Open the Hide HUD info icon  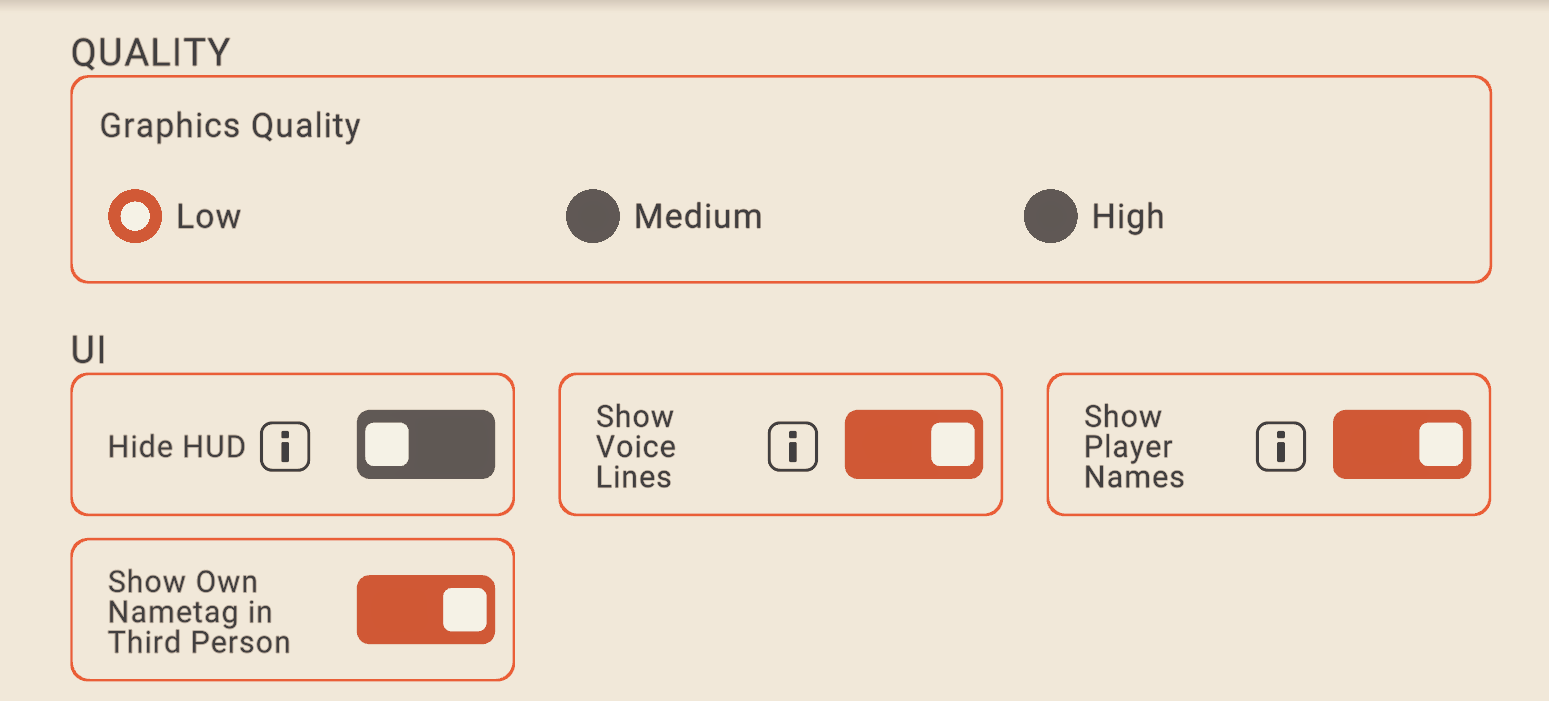tap(285, 446)
